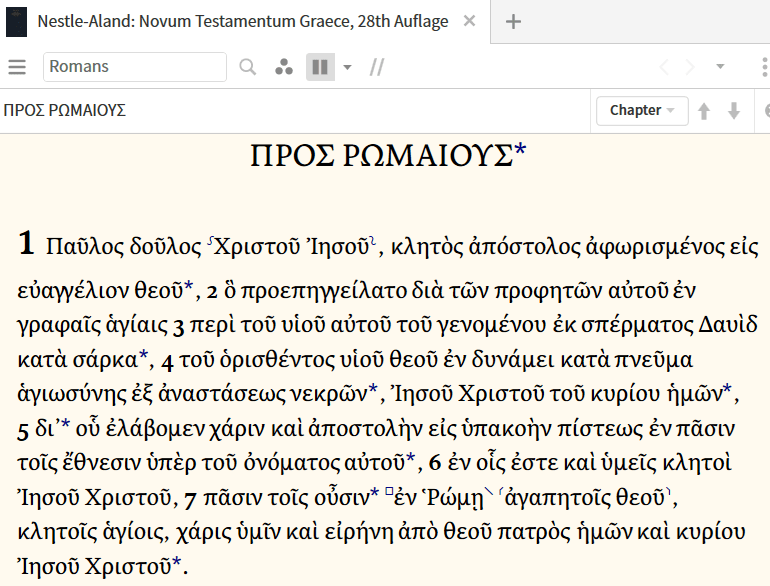Click the asterisk after the ΠΡΟΣ ΡΩΜΑΙΟΥΣ title
This screenshot has width=770, height=586.
point(520,153)
